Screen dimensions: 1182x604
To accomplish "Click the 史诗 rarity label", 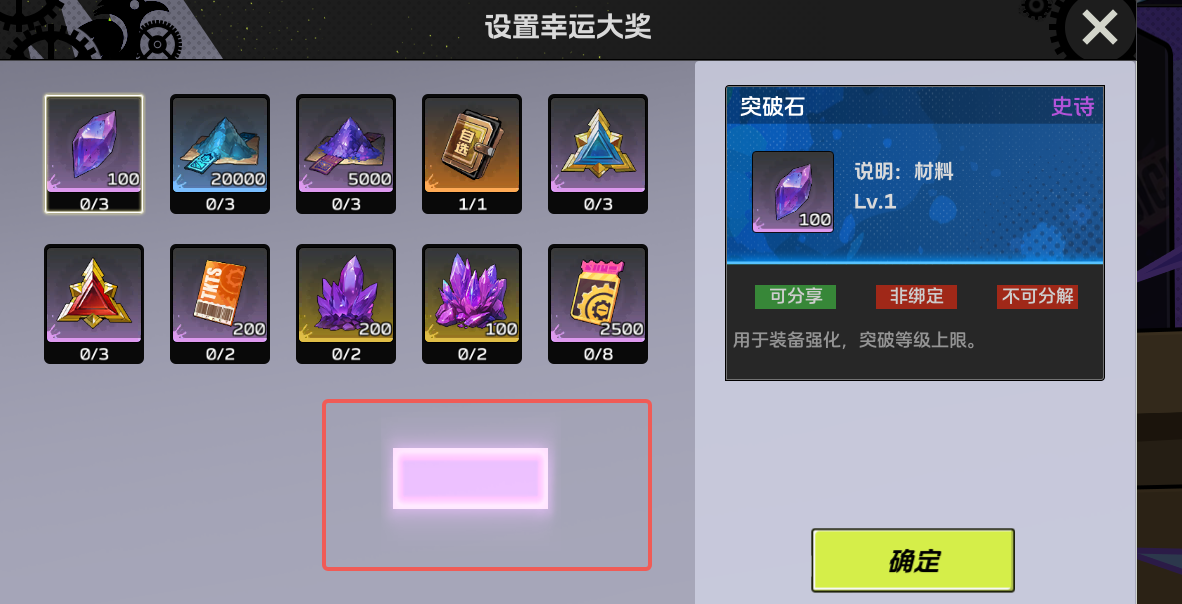I will pos(1073,107).
